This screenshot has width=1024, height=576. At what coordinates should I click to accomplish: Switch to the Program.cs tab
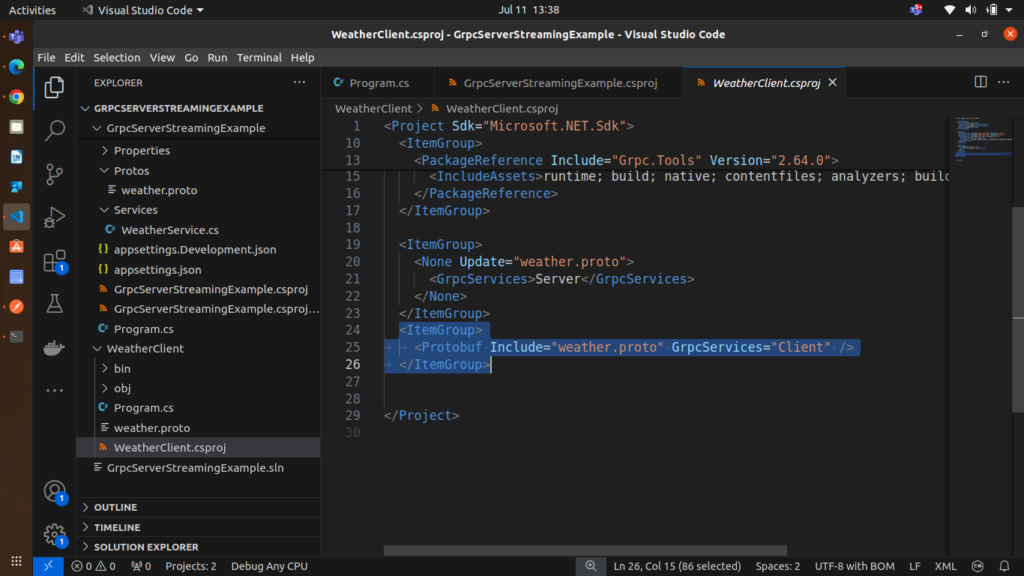coord(379,83)
